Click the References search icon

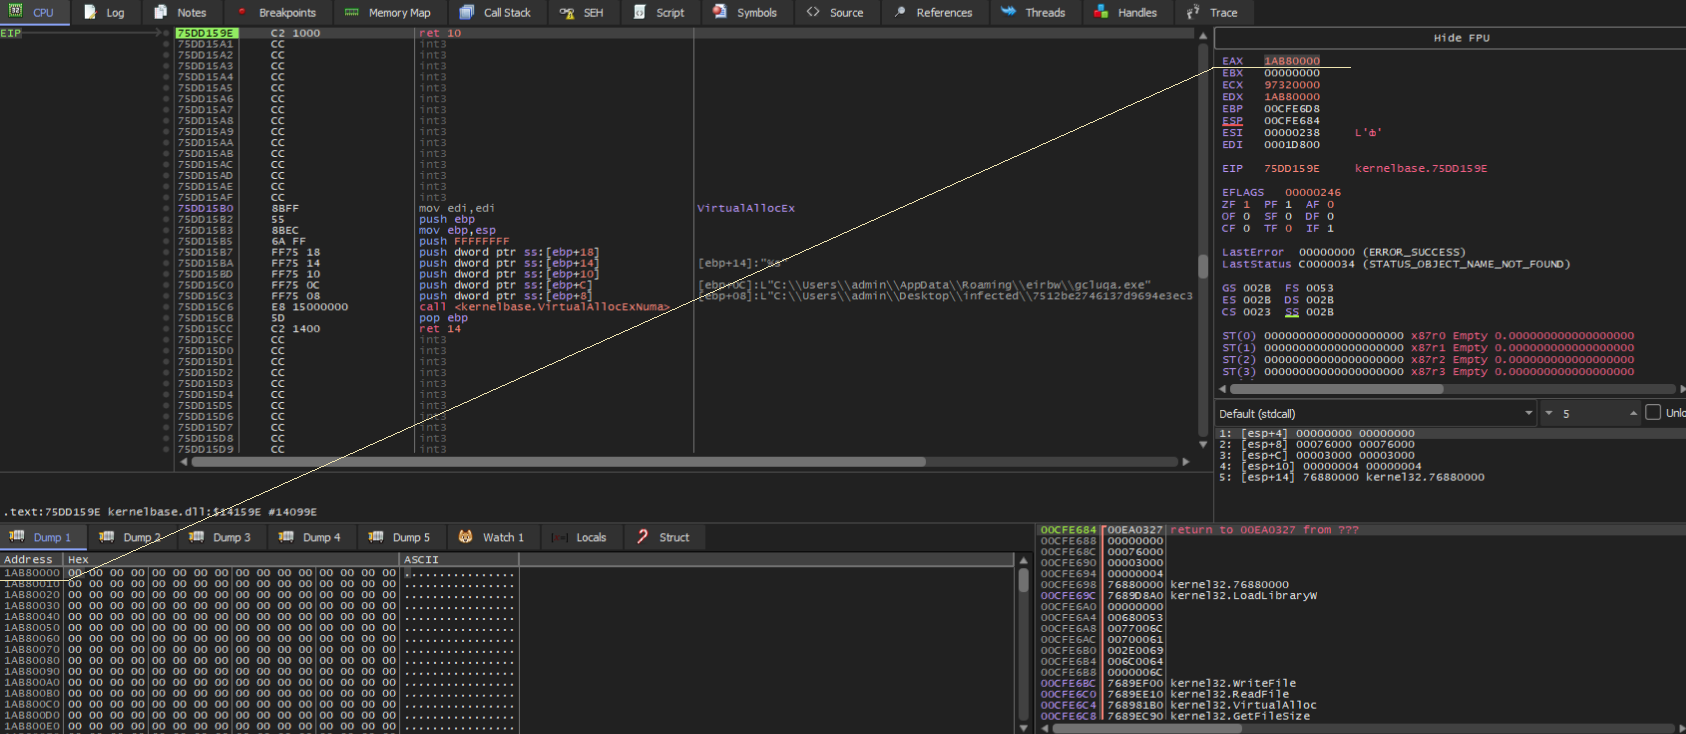900,12
